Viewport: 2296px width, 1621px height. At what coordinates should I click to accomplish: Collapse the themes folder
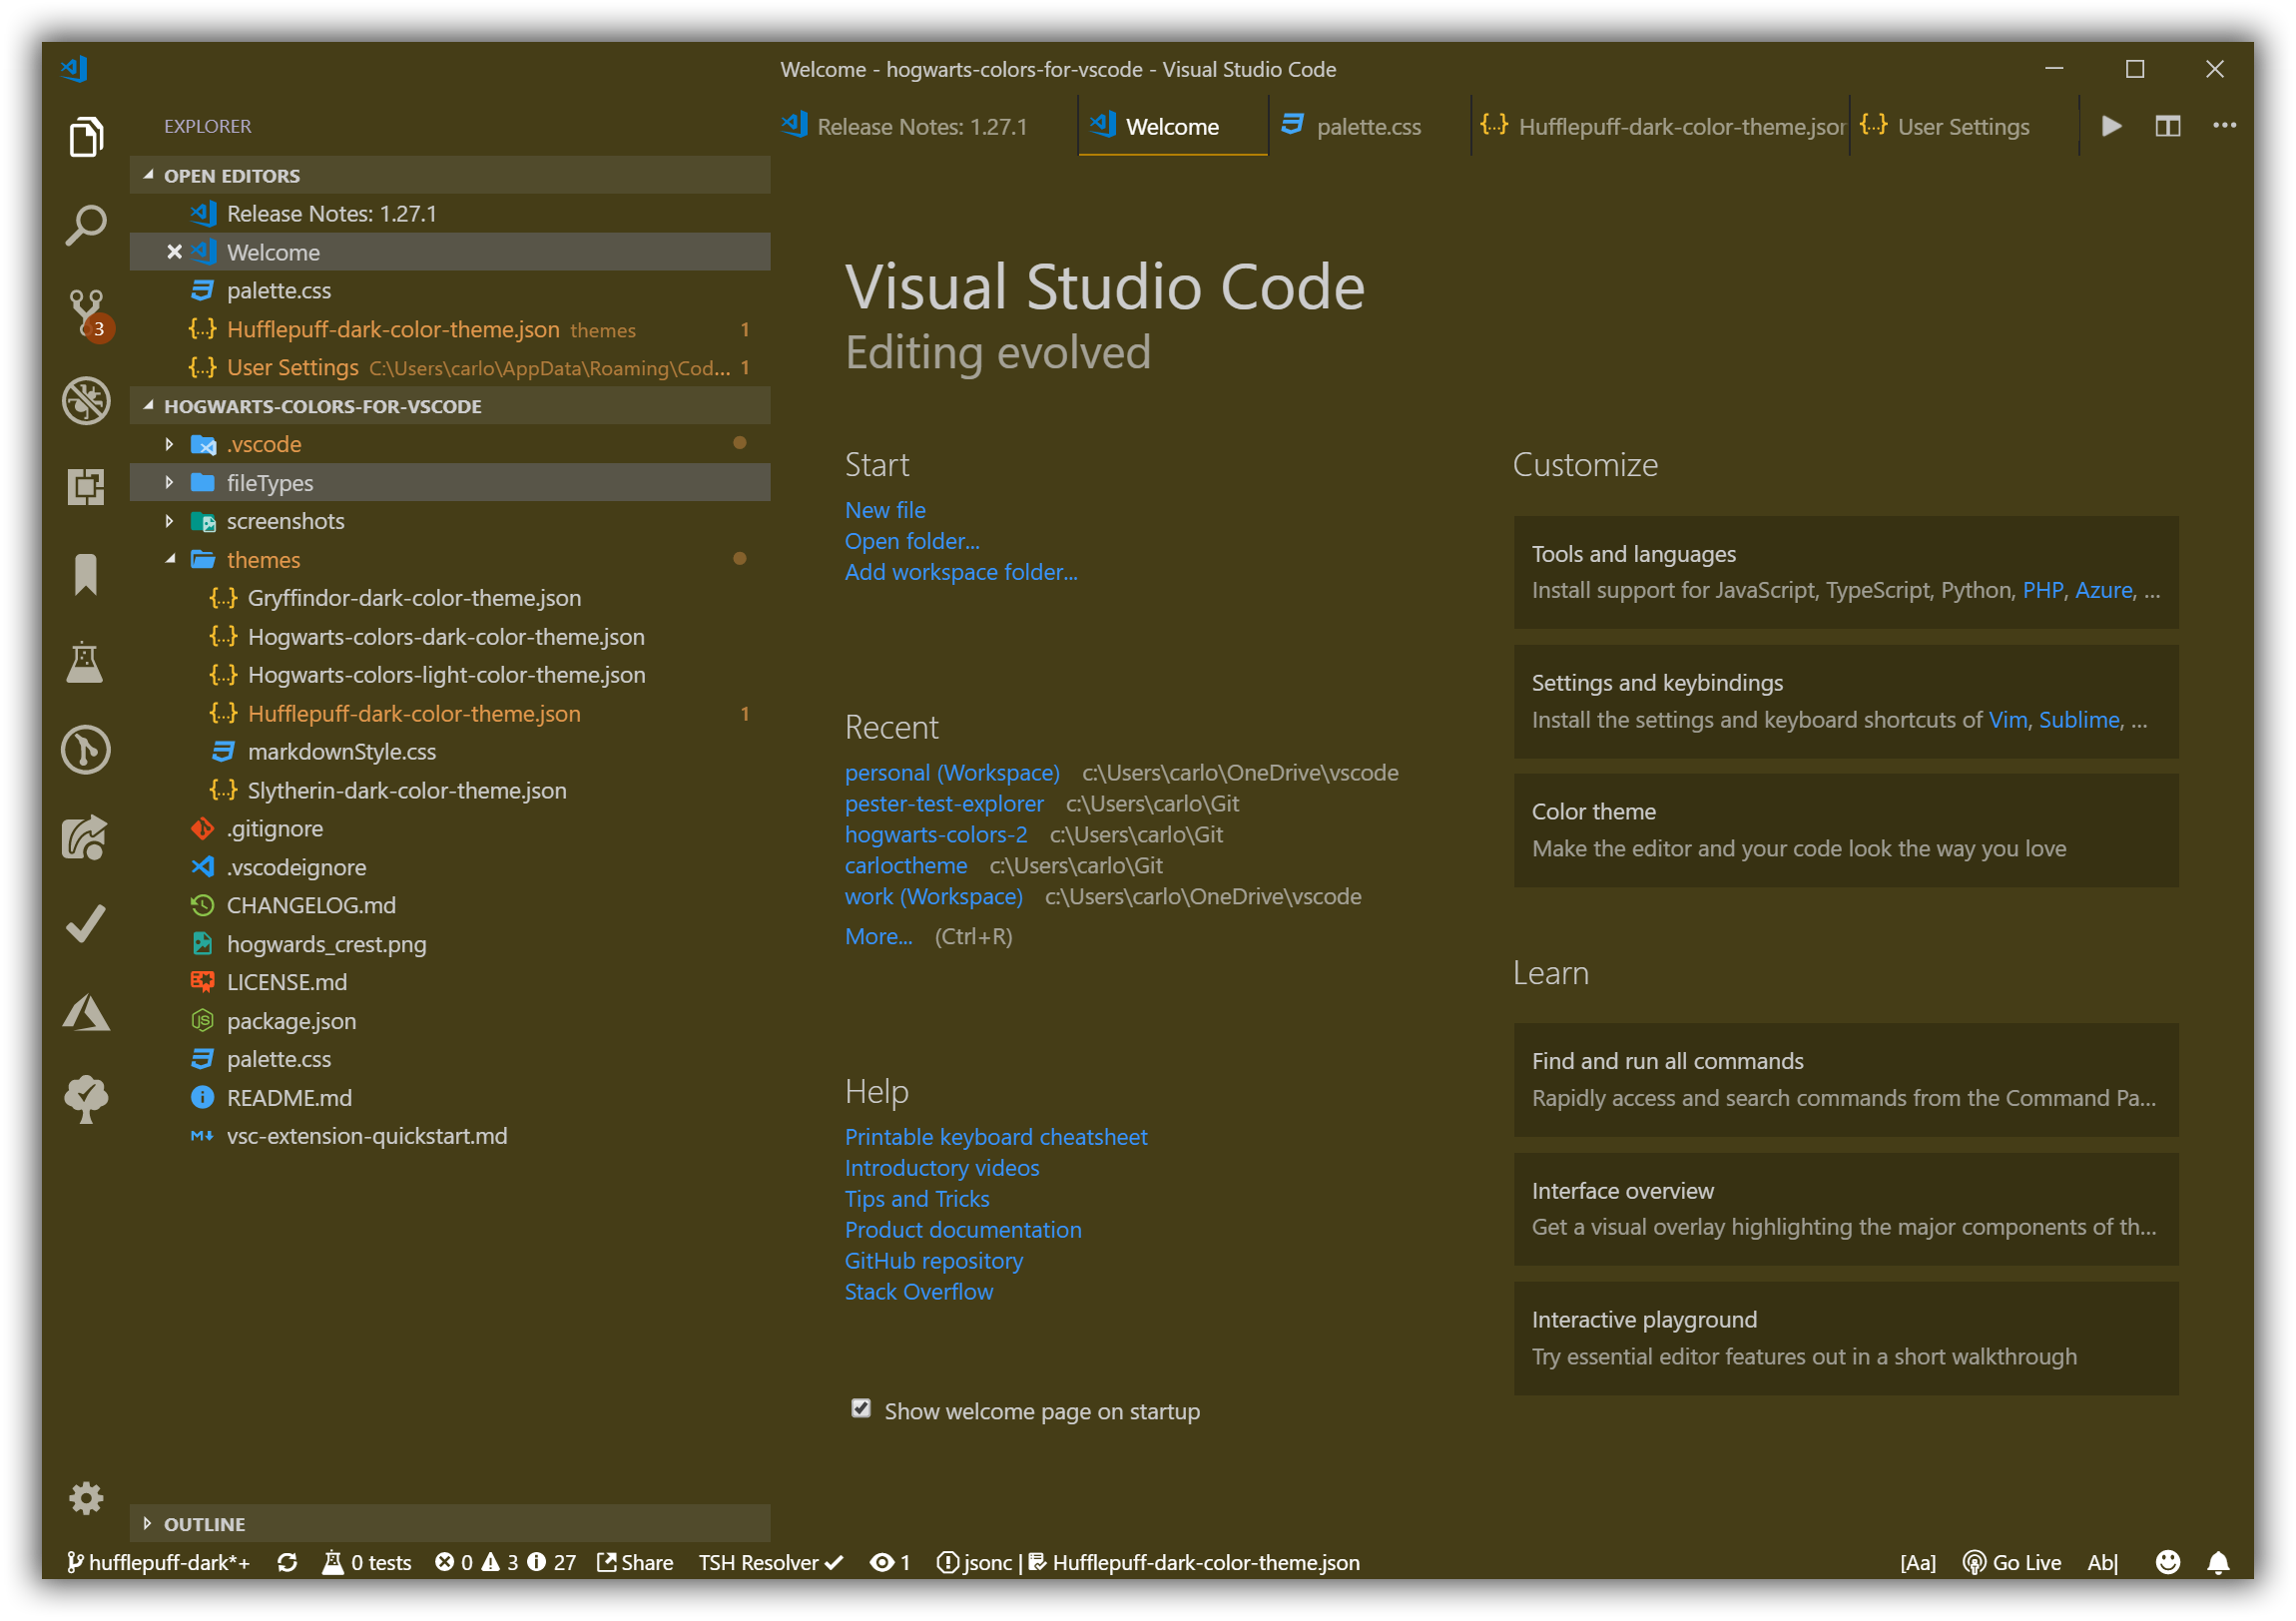tap(263, 560)
